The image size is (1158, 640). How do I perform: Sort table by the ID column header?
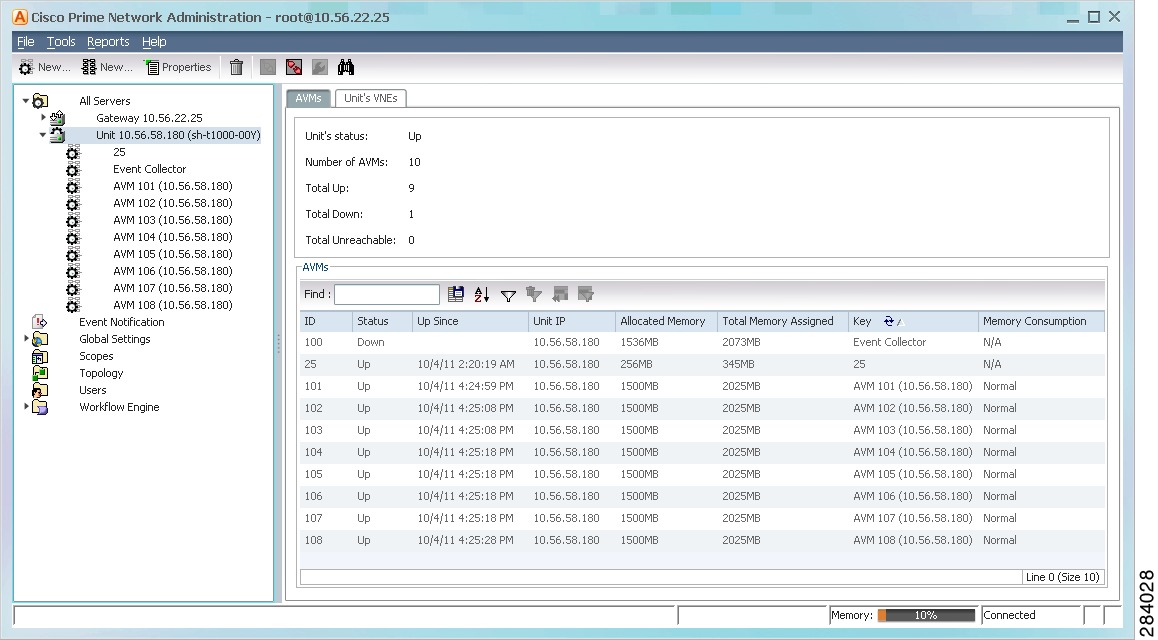tap(326, 321)
